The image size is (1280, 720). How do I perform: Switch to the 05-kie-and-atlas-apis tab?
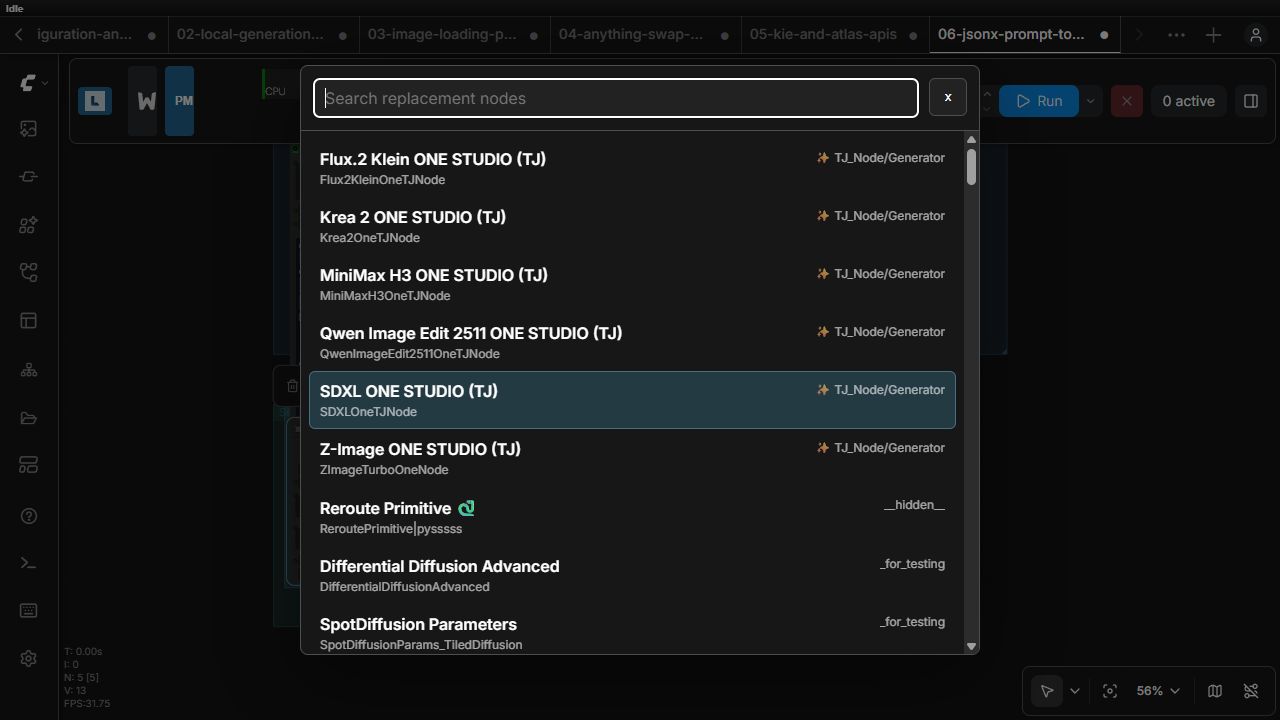tap(834, 34)
